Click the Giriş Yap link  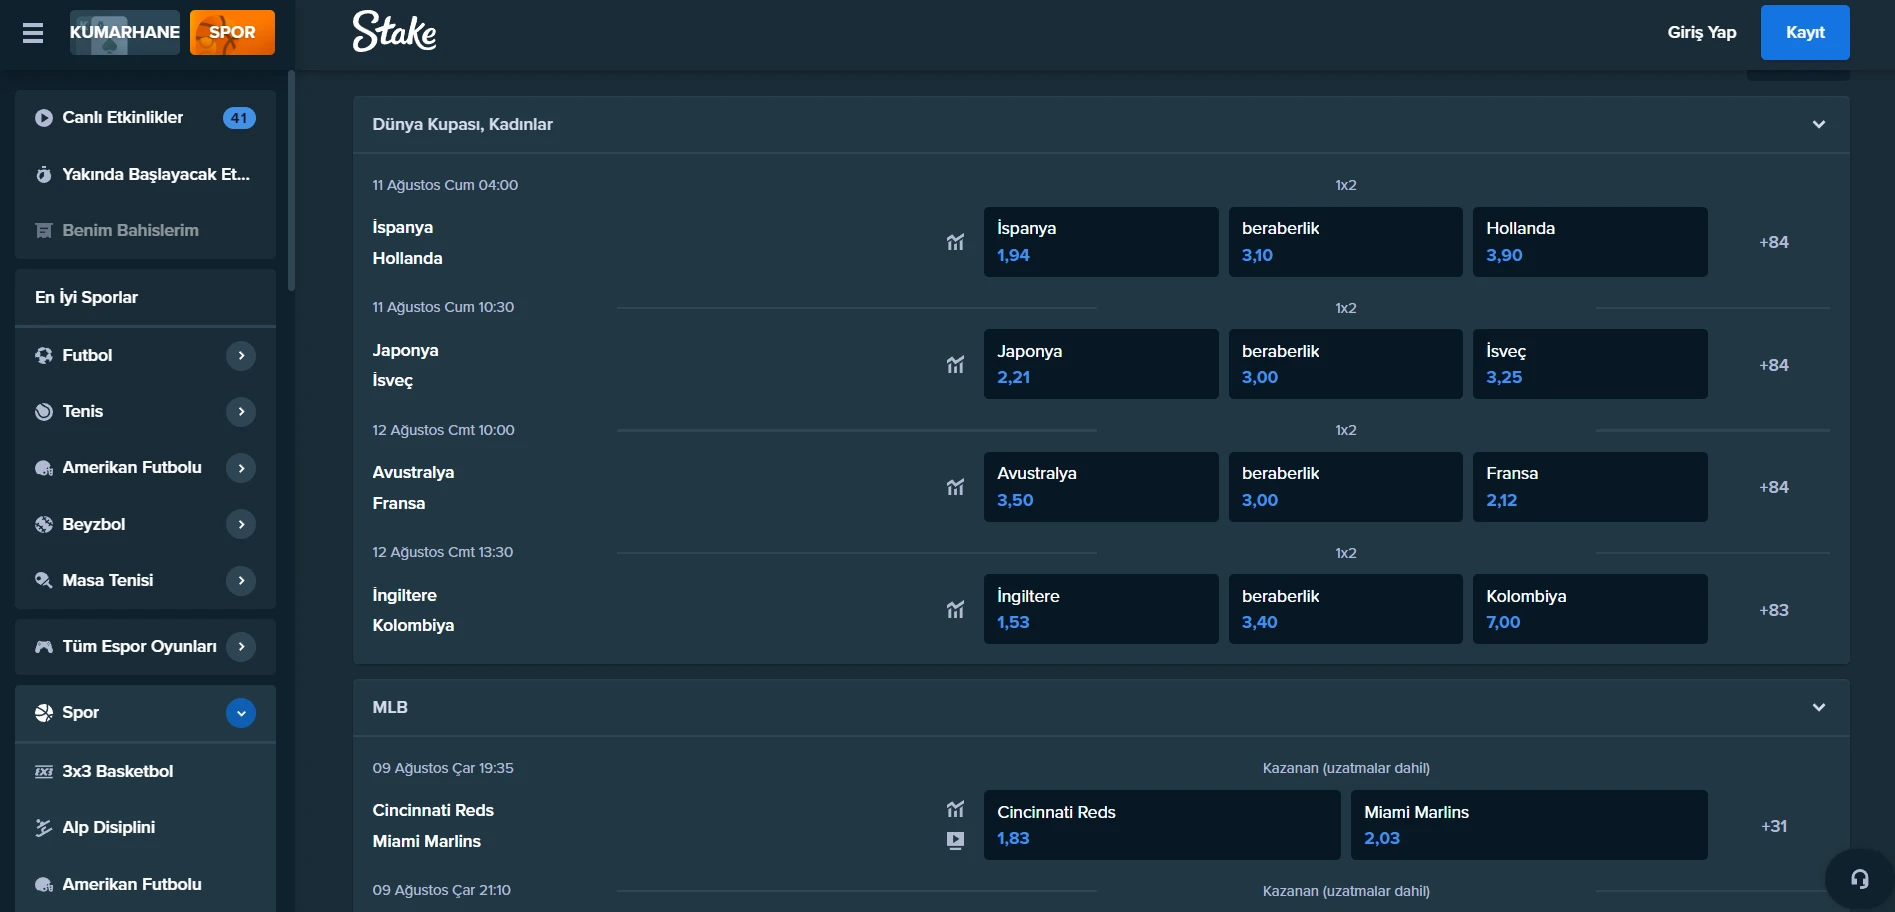(x=1701, y=32)
